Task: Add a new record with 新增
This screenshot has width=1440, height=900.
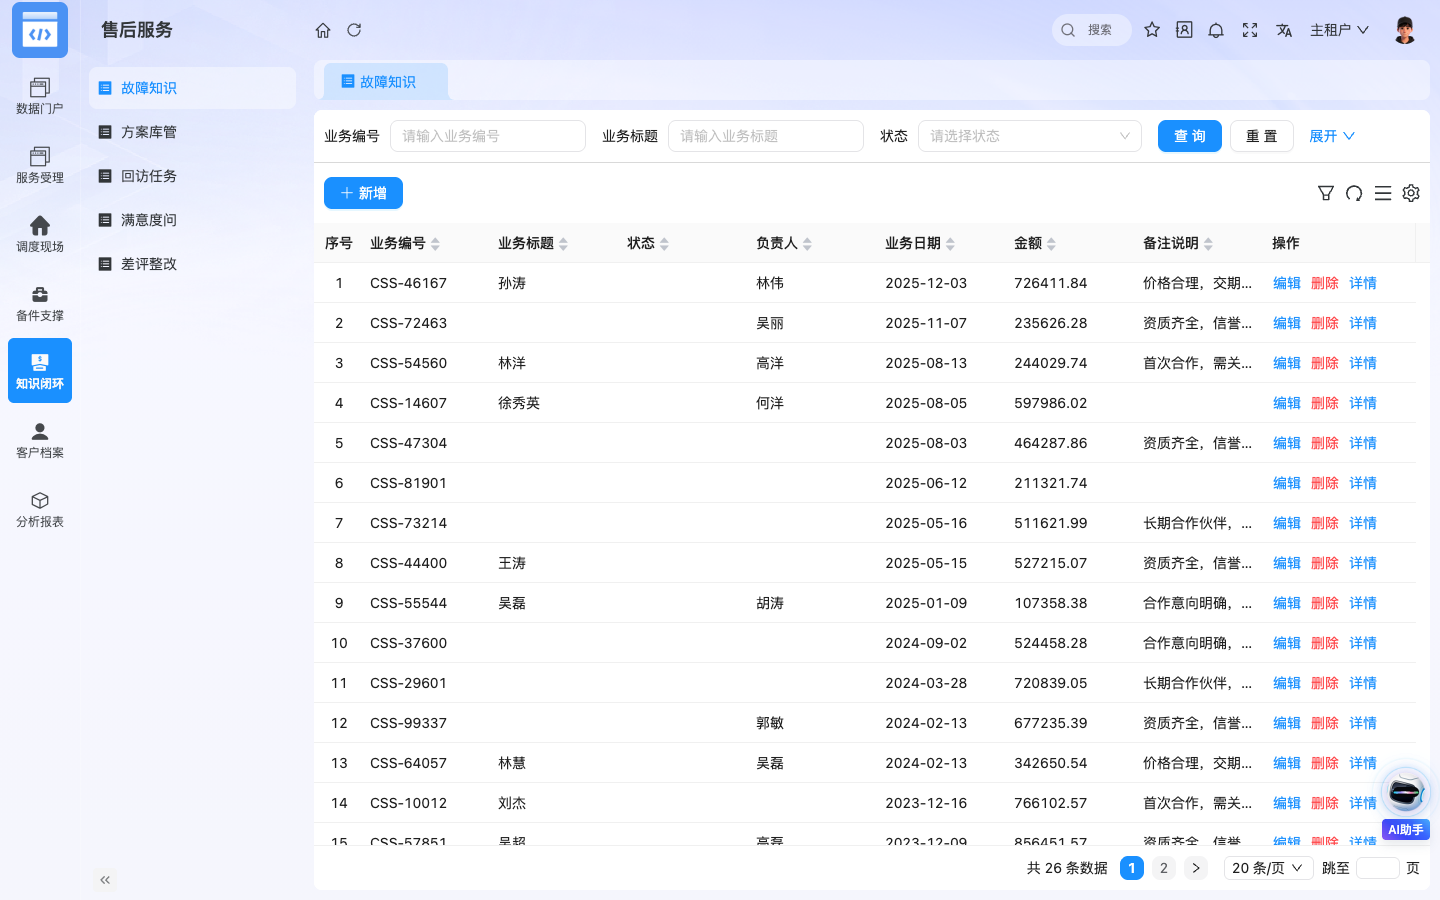Action: coord(363,193)
